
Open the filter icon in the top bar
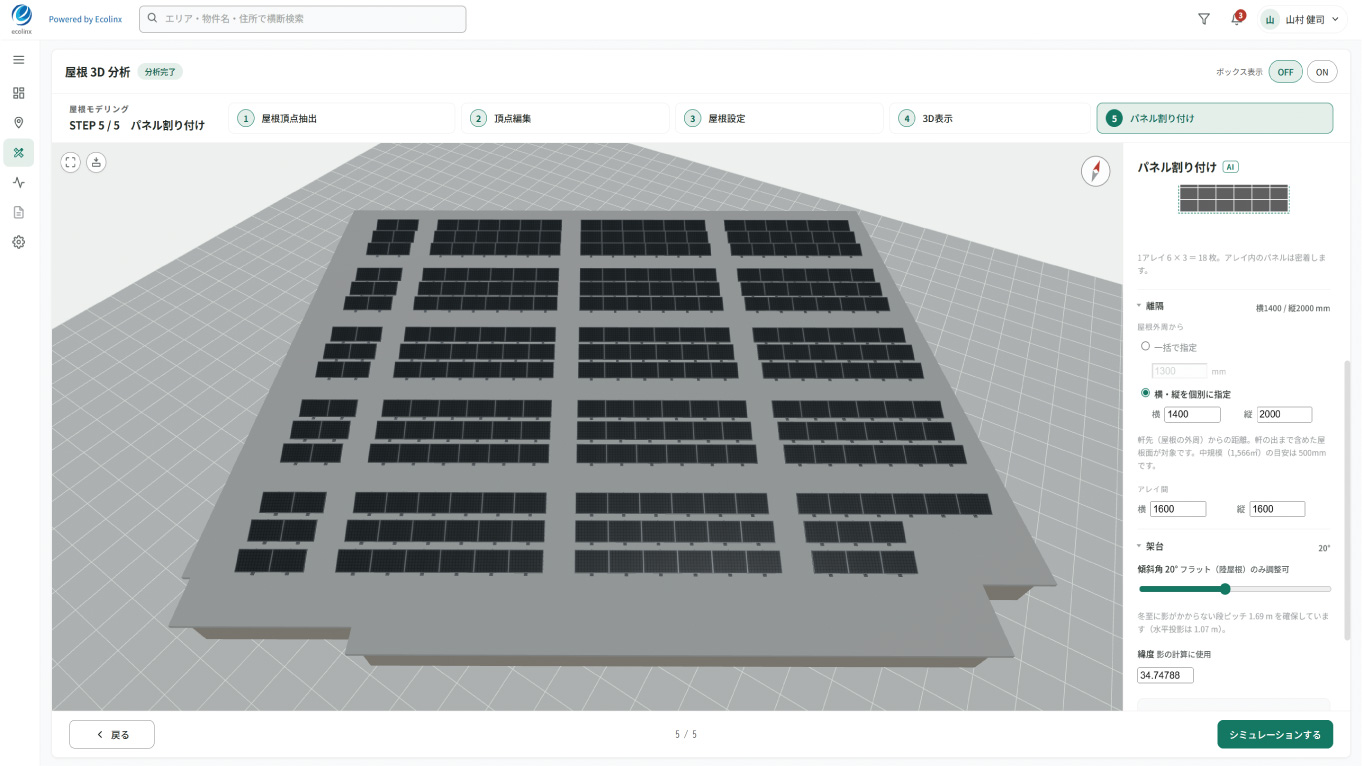pyautogui.click(x=1204, y=19)
